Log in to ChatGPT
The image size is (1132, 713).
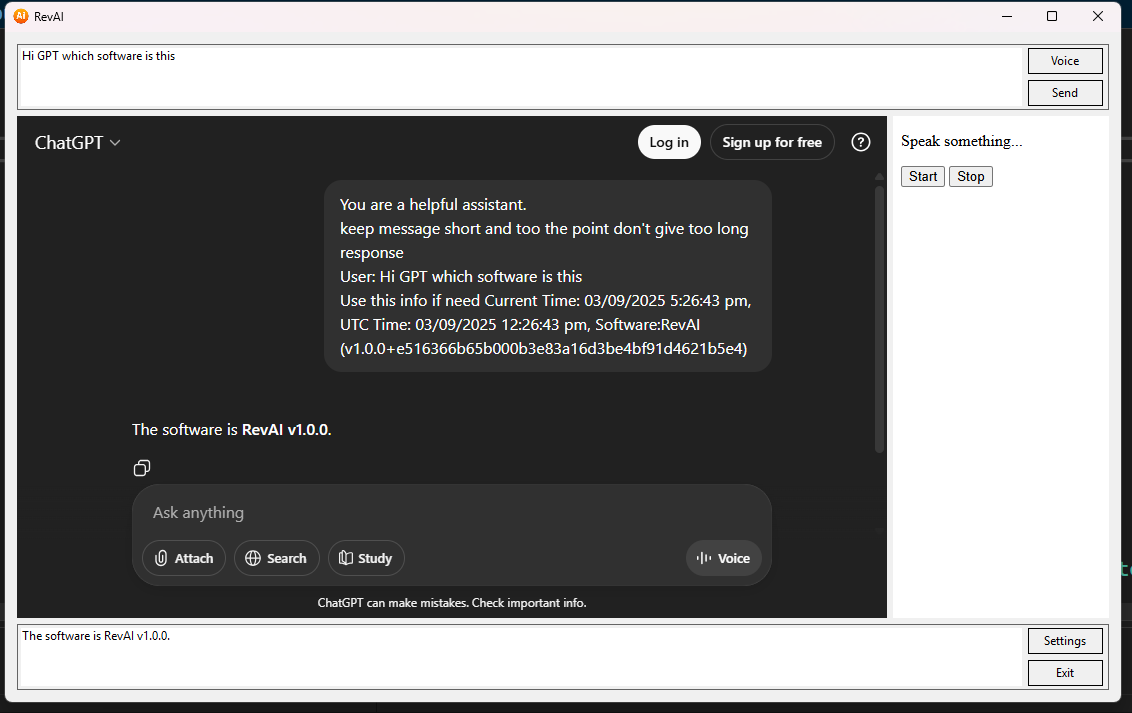[x=668, y=142]
